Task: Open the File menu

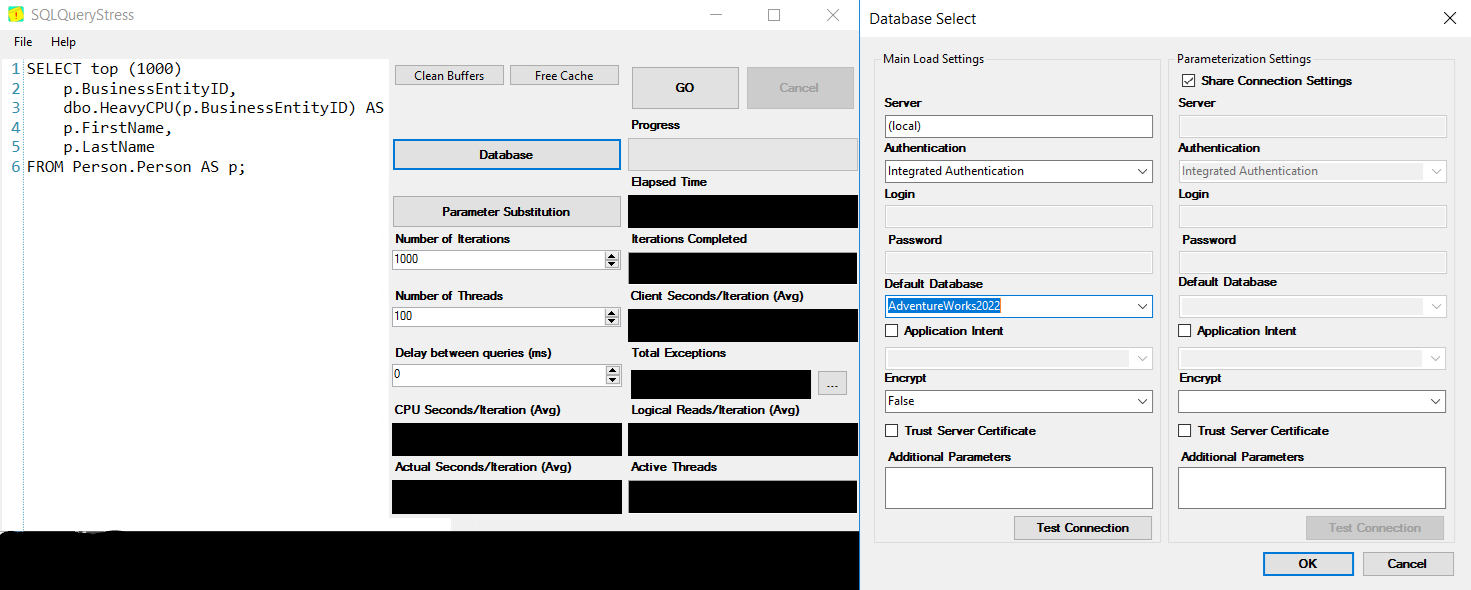Action: (23, 42)
